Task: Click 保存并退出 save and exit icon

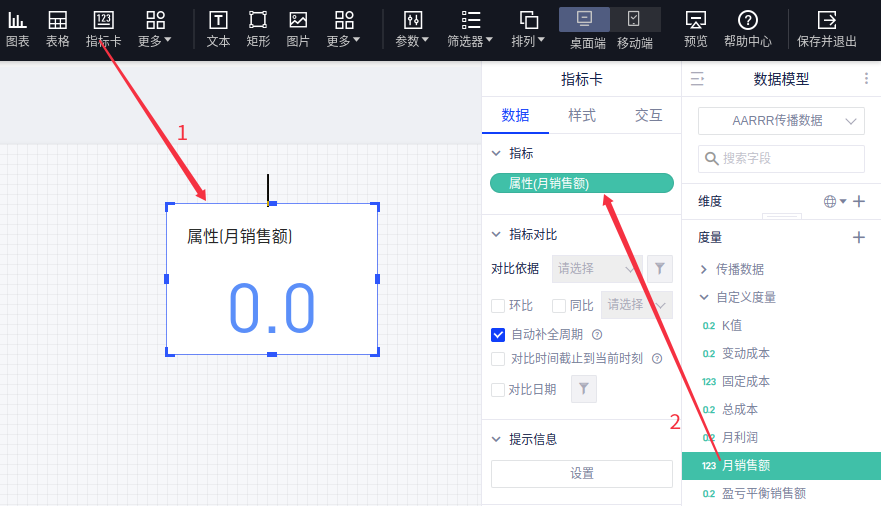Action: (x=827, y=20)
